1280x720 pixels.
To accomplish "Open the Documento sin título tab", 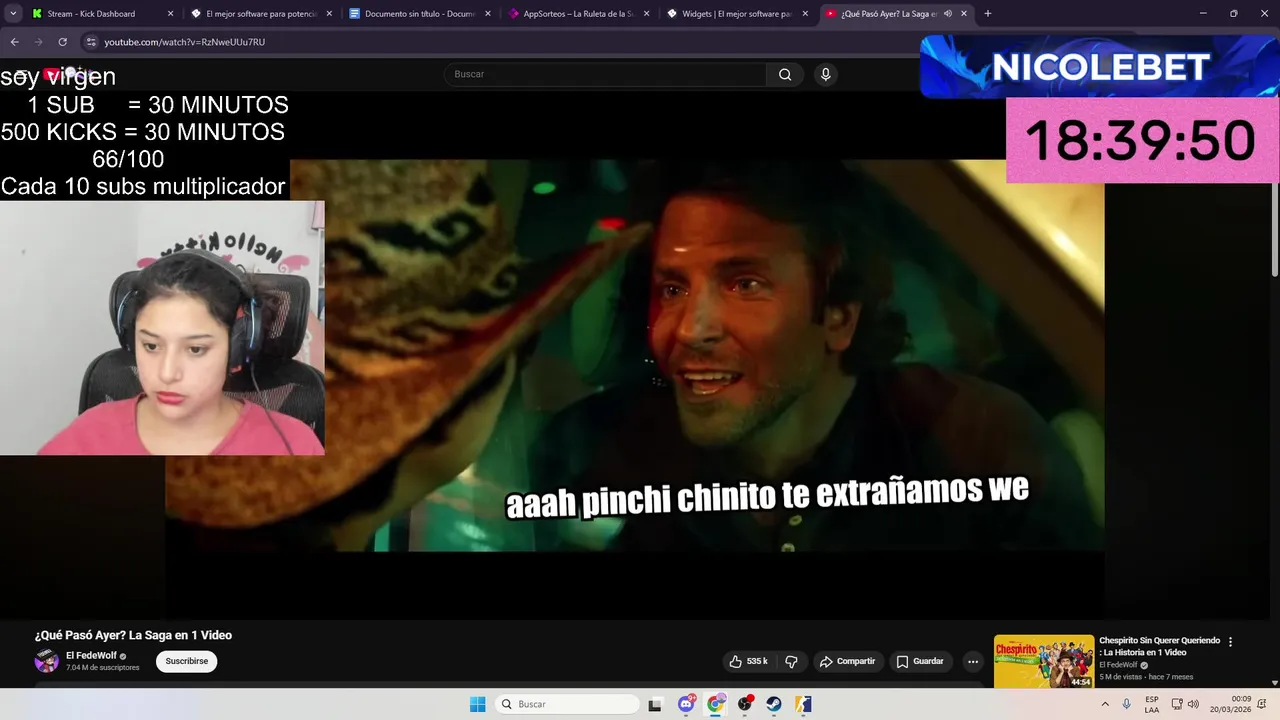I will pyautogui.click(x=421, y=14).
